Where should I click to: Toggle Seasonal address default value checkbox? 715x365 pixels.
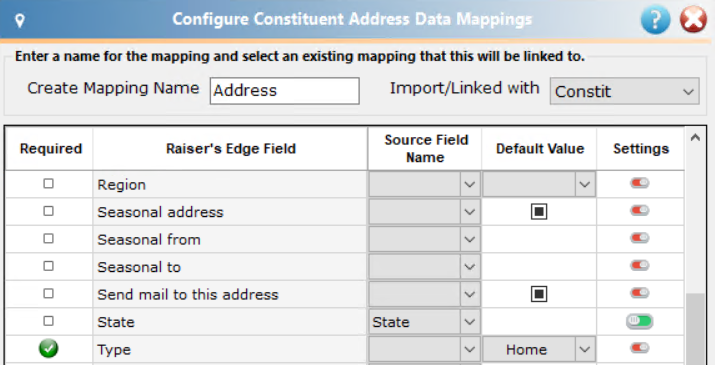(x=539, y=212)
